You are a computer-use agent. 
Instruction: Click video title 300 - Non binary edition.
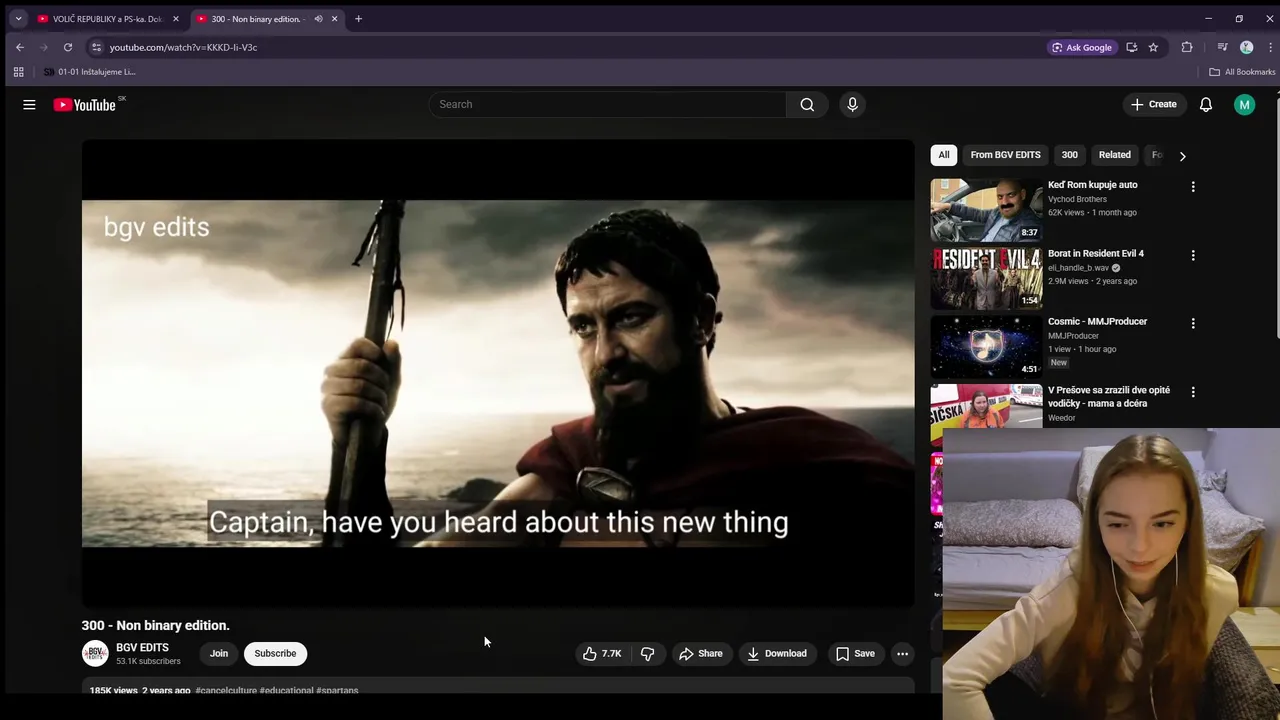[155, 625]
